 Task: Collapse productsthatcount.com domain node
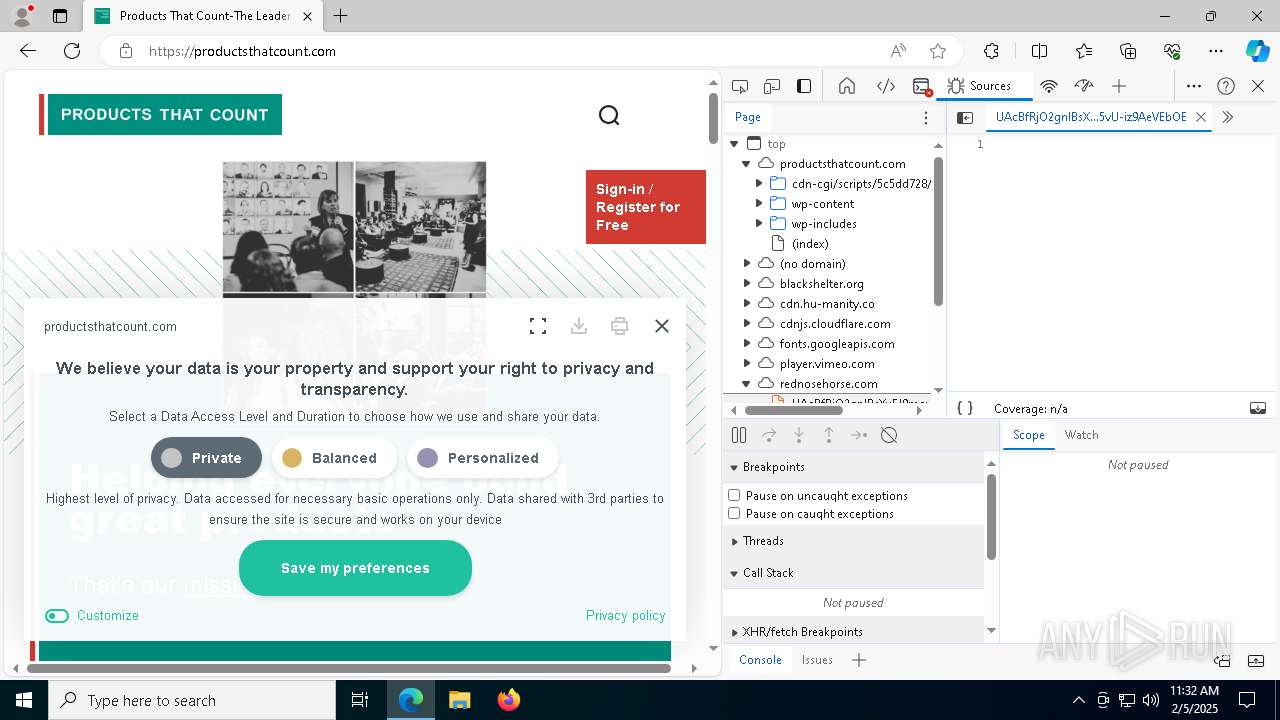coord(746,164)
